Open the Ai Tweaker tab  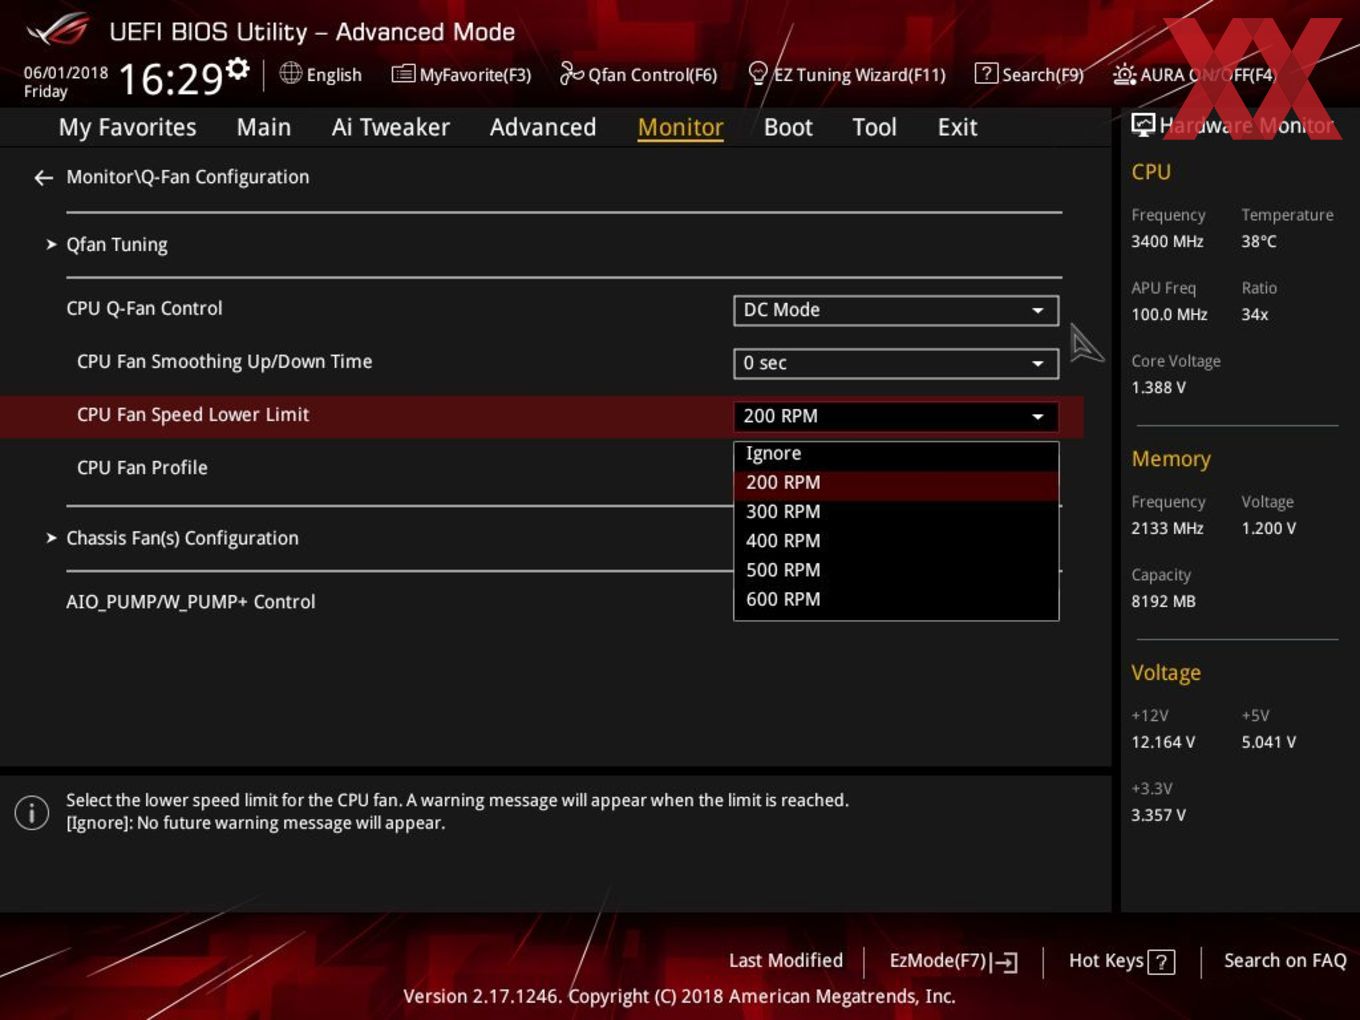[390, 127]
